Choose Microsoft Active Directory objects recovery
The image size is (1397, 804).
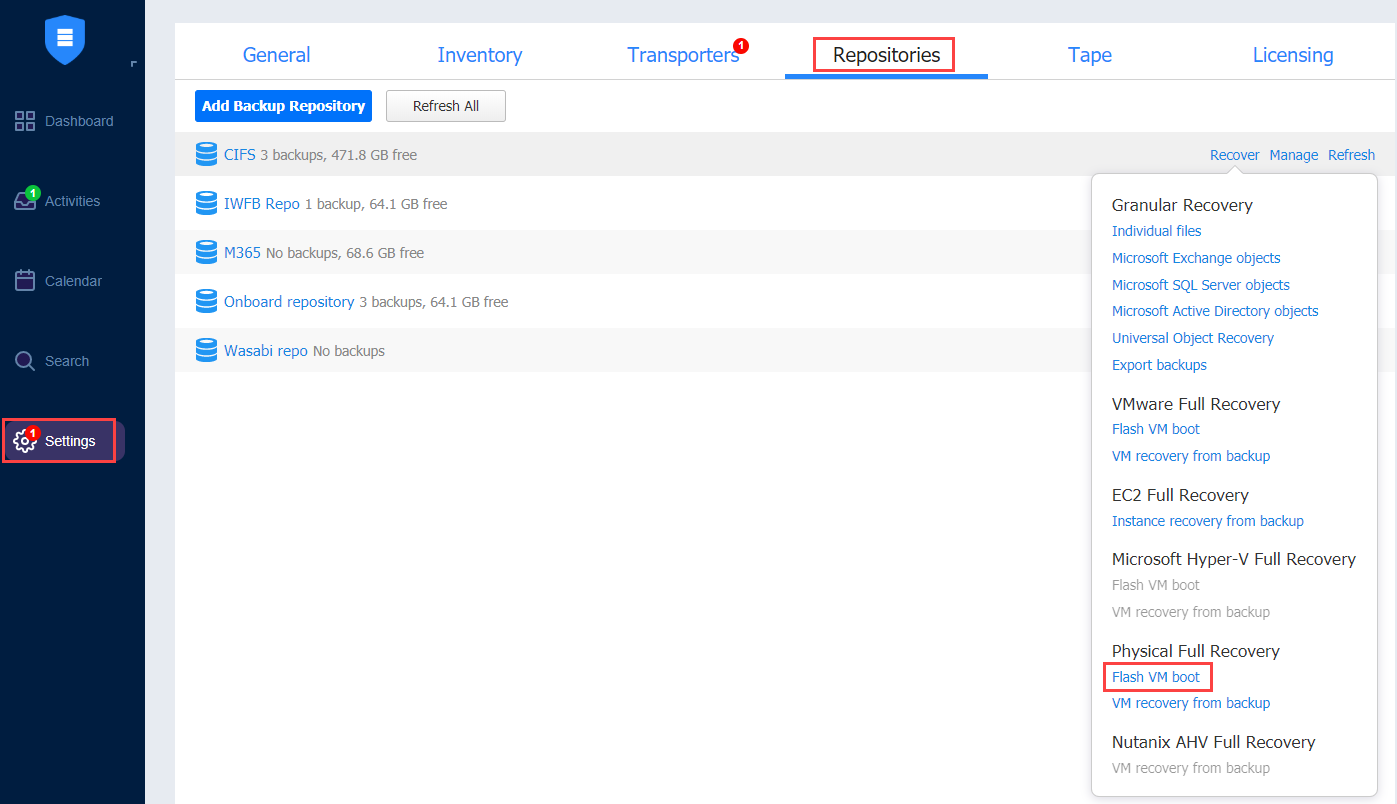tap(1215, 311)
